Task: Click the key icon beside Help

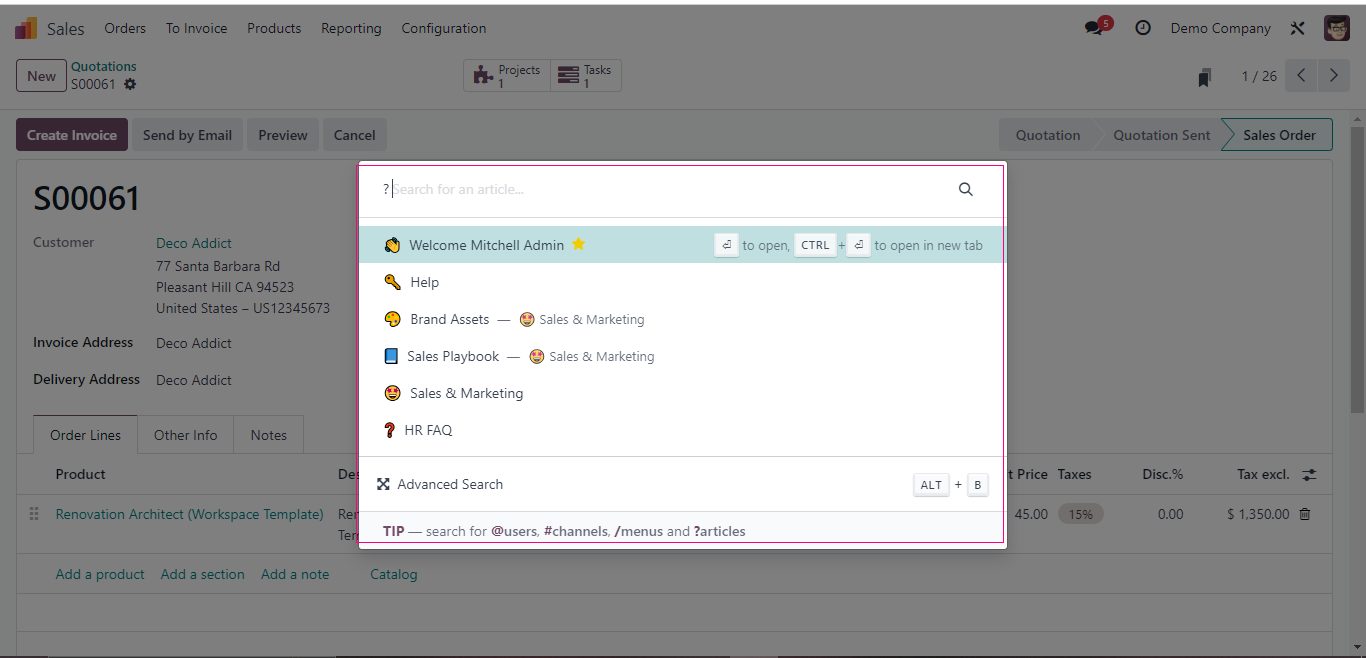Action: (392, 282)
